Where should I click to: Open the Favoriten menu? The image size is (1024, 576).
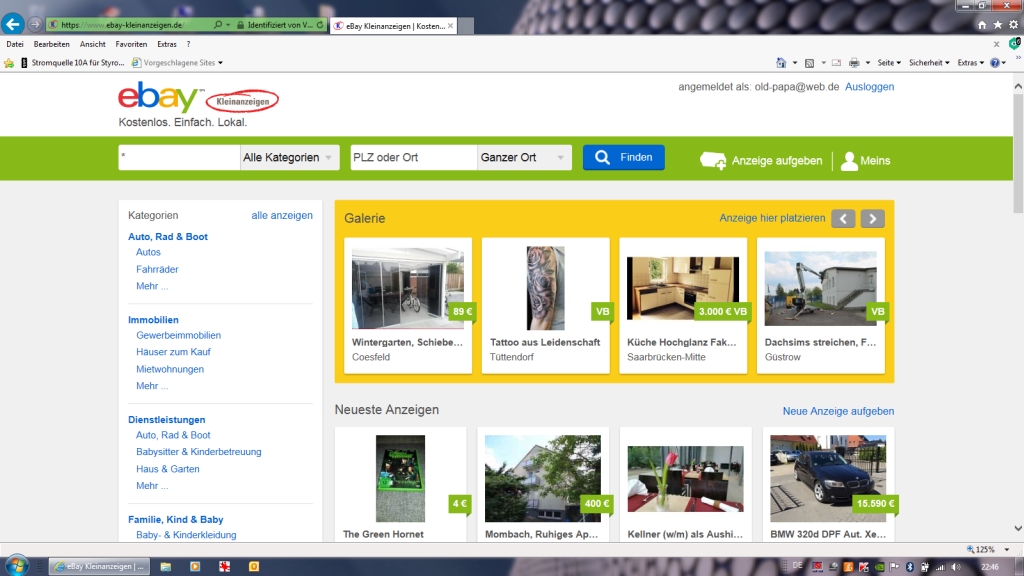(131, 44)
